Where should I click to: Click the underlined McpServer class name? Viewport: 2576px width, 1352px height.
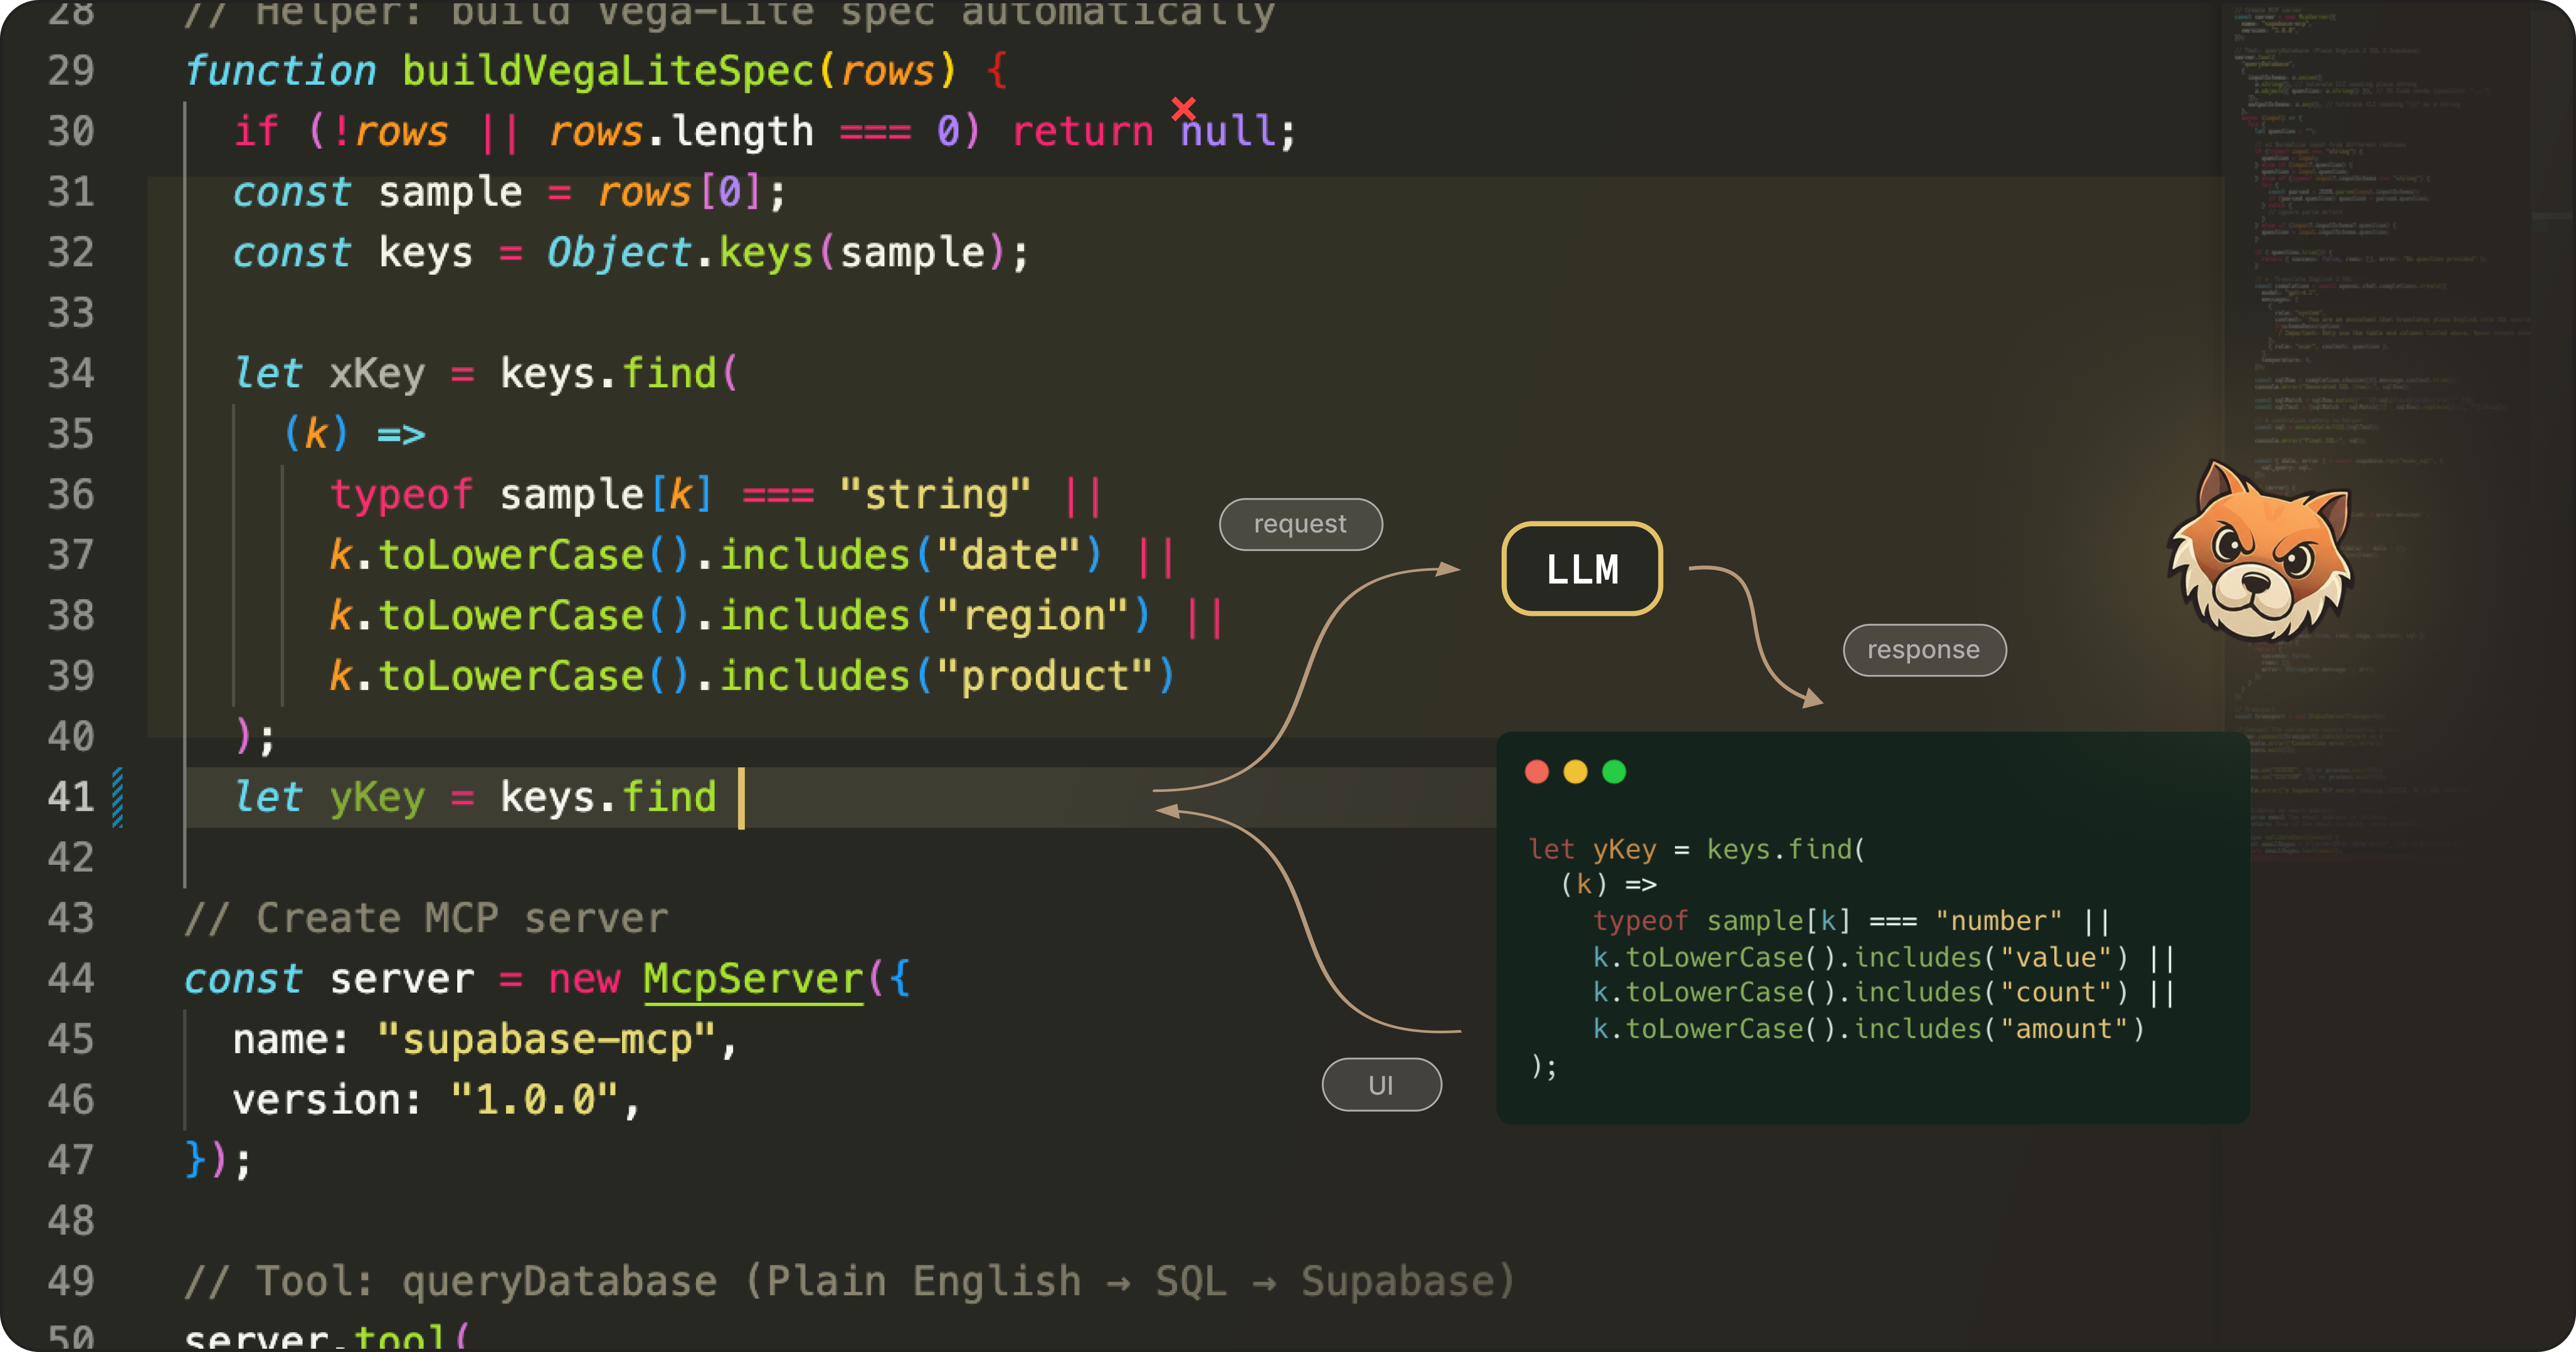point(753,978)
